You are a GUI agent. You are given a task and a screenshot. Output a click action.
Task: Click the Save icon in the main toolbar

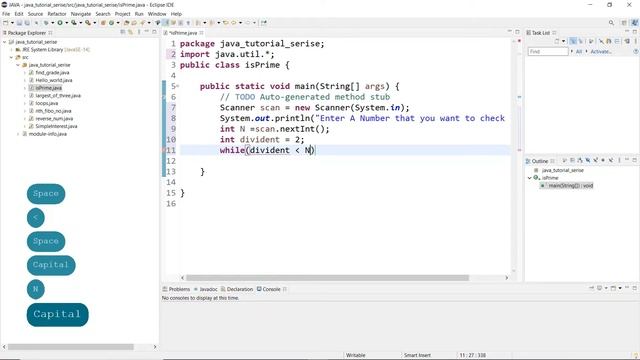coord(19,23)
